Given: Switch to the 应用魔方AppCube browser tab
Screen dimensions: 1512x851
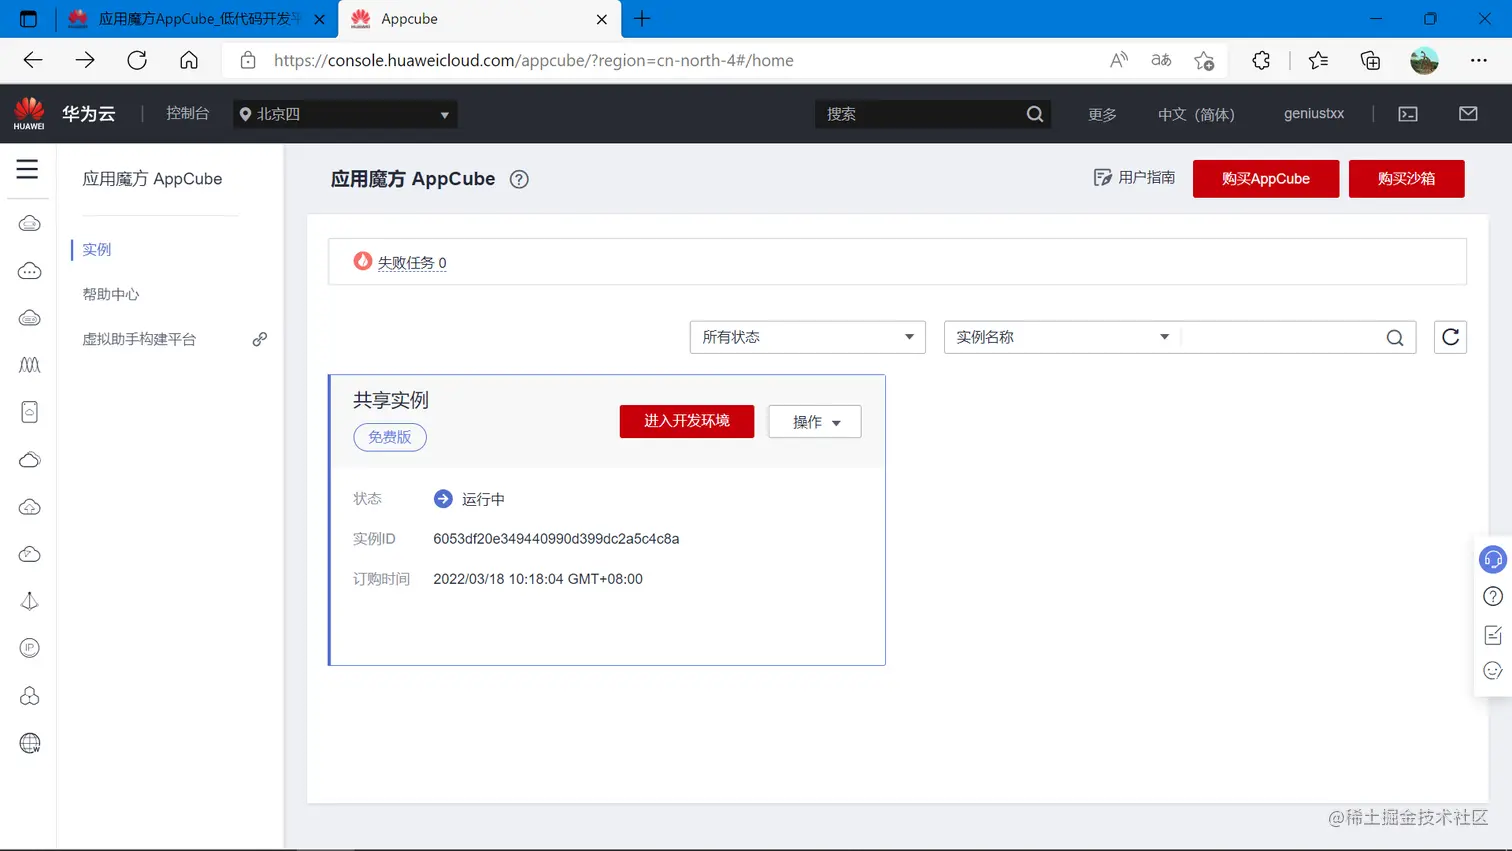Looking at the screenshot, I should tap(196, 19).
